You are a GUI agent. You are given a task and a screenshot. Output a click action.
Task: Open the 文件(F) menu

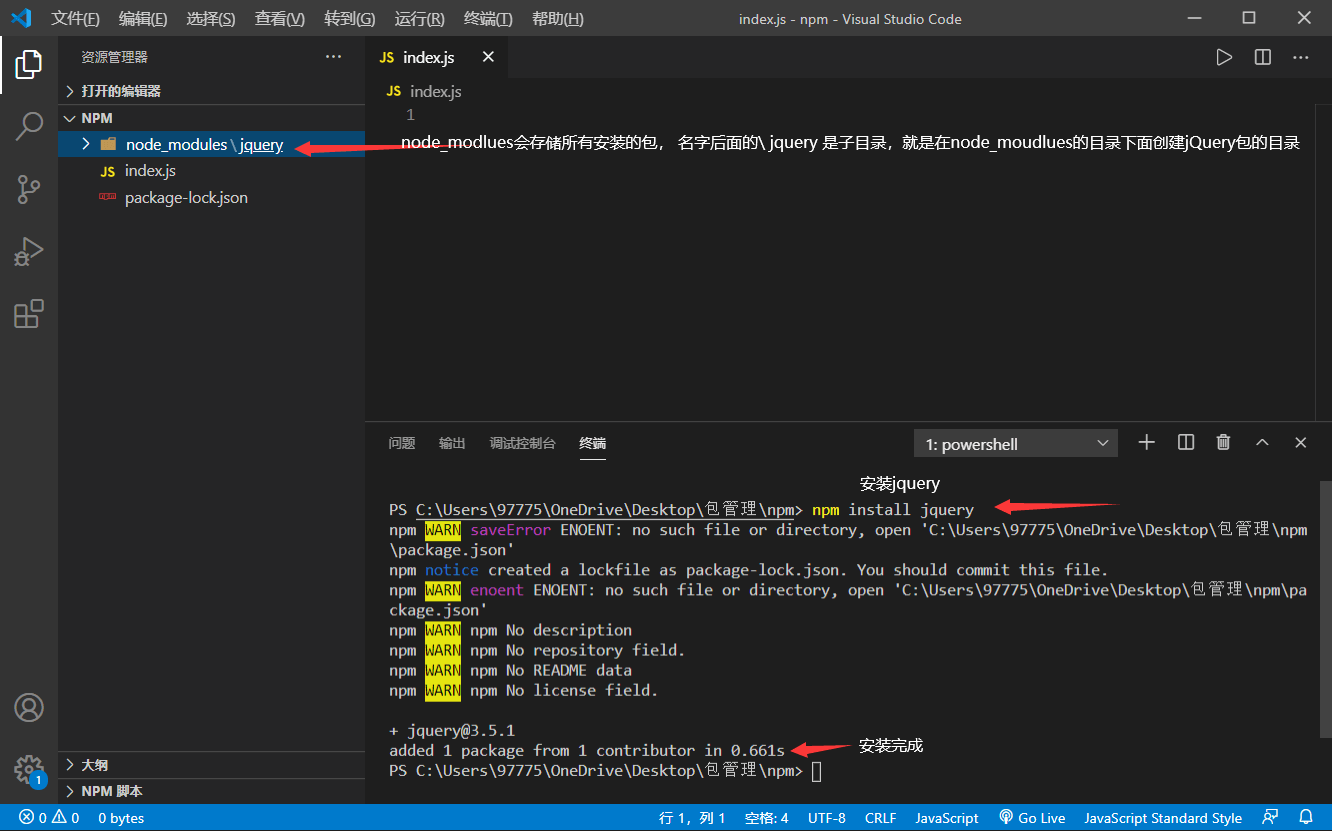point(76,19)
